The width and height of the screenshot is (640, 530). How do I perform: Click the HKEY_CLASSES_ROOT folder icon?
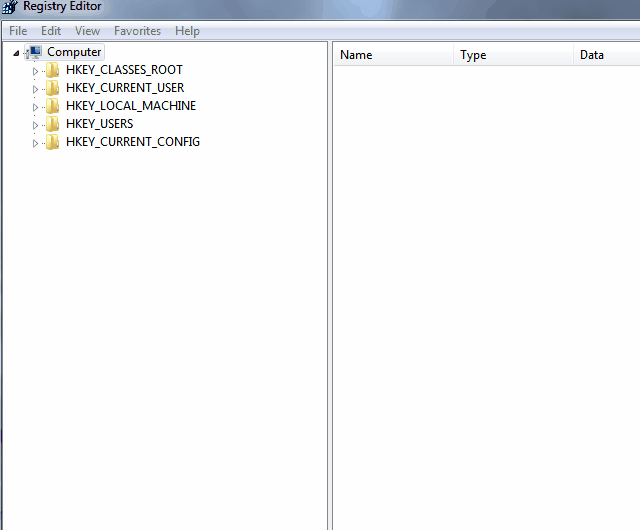coord(52,70)
